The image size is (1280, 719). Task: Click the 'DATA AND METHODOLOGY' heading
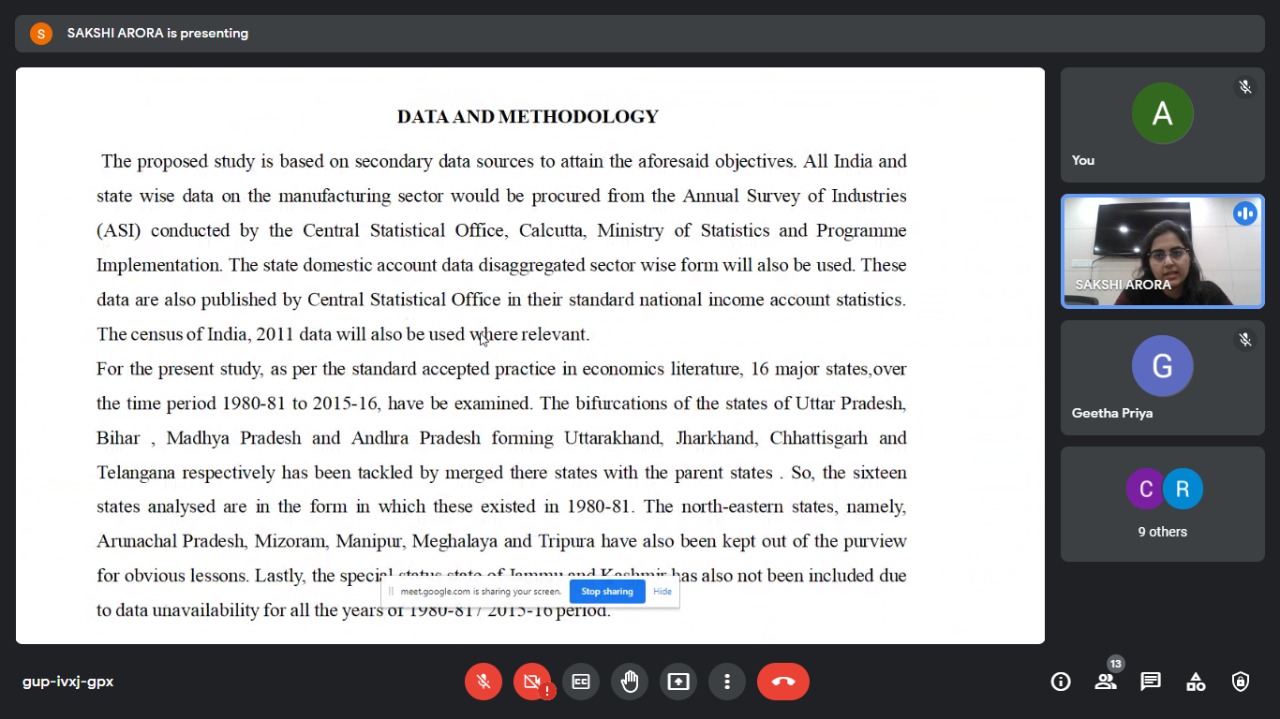click(x=528, y=117)
